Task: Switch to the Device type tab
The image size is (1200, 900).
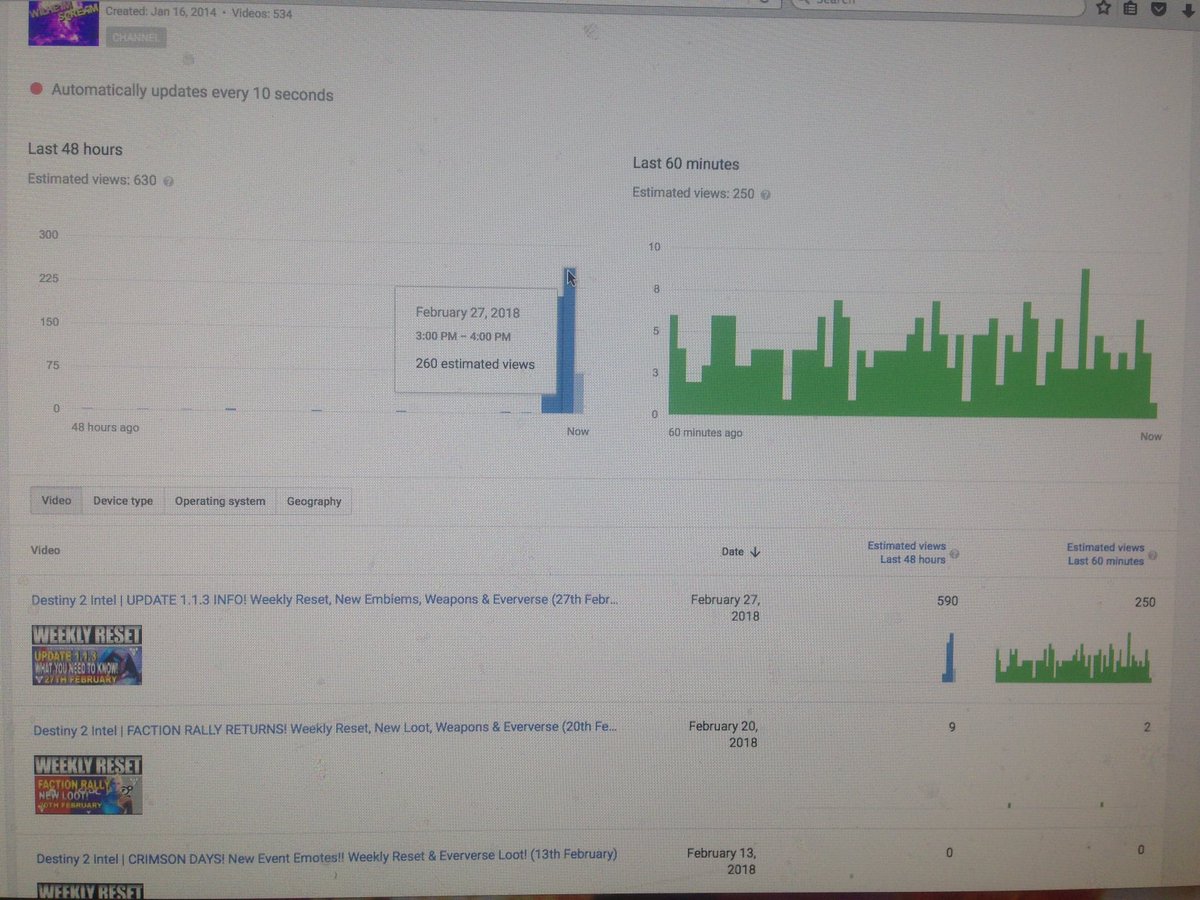Action: (x=123, y=501)
